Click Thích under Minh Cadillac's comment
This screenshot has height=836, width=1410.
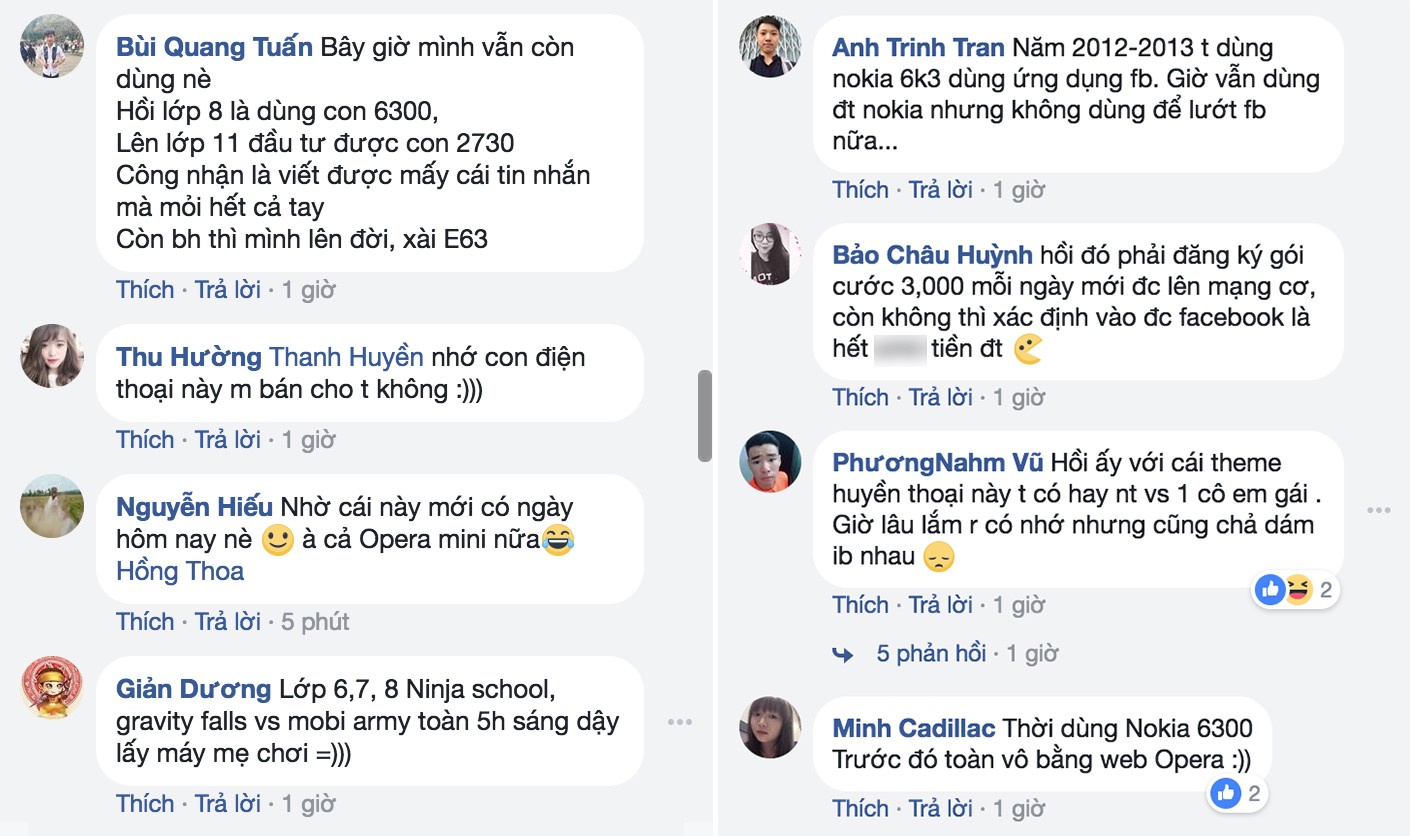[x=860, y=807]
